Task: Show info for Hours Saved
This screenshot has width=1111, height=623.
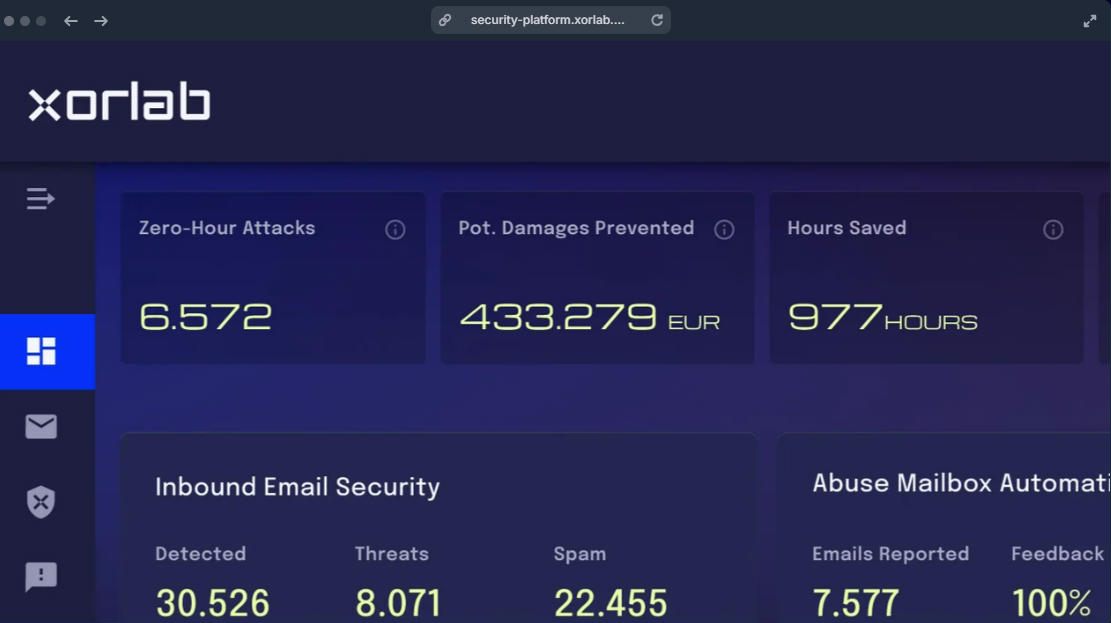Action: click(x=1054, y=230)
